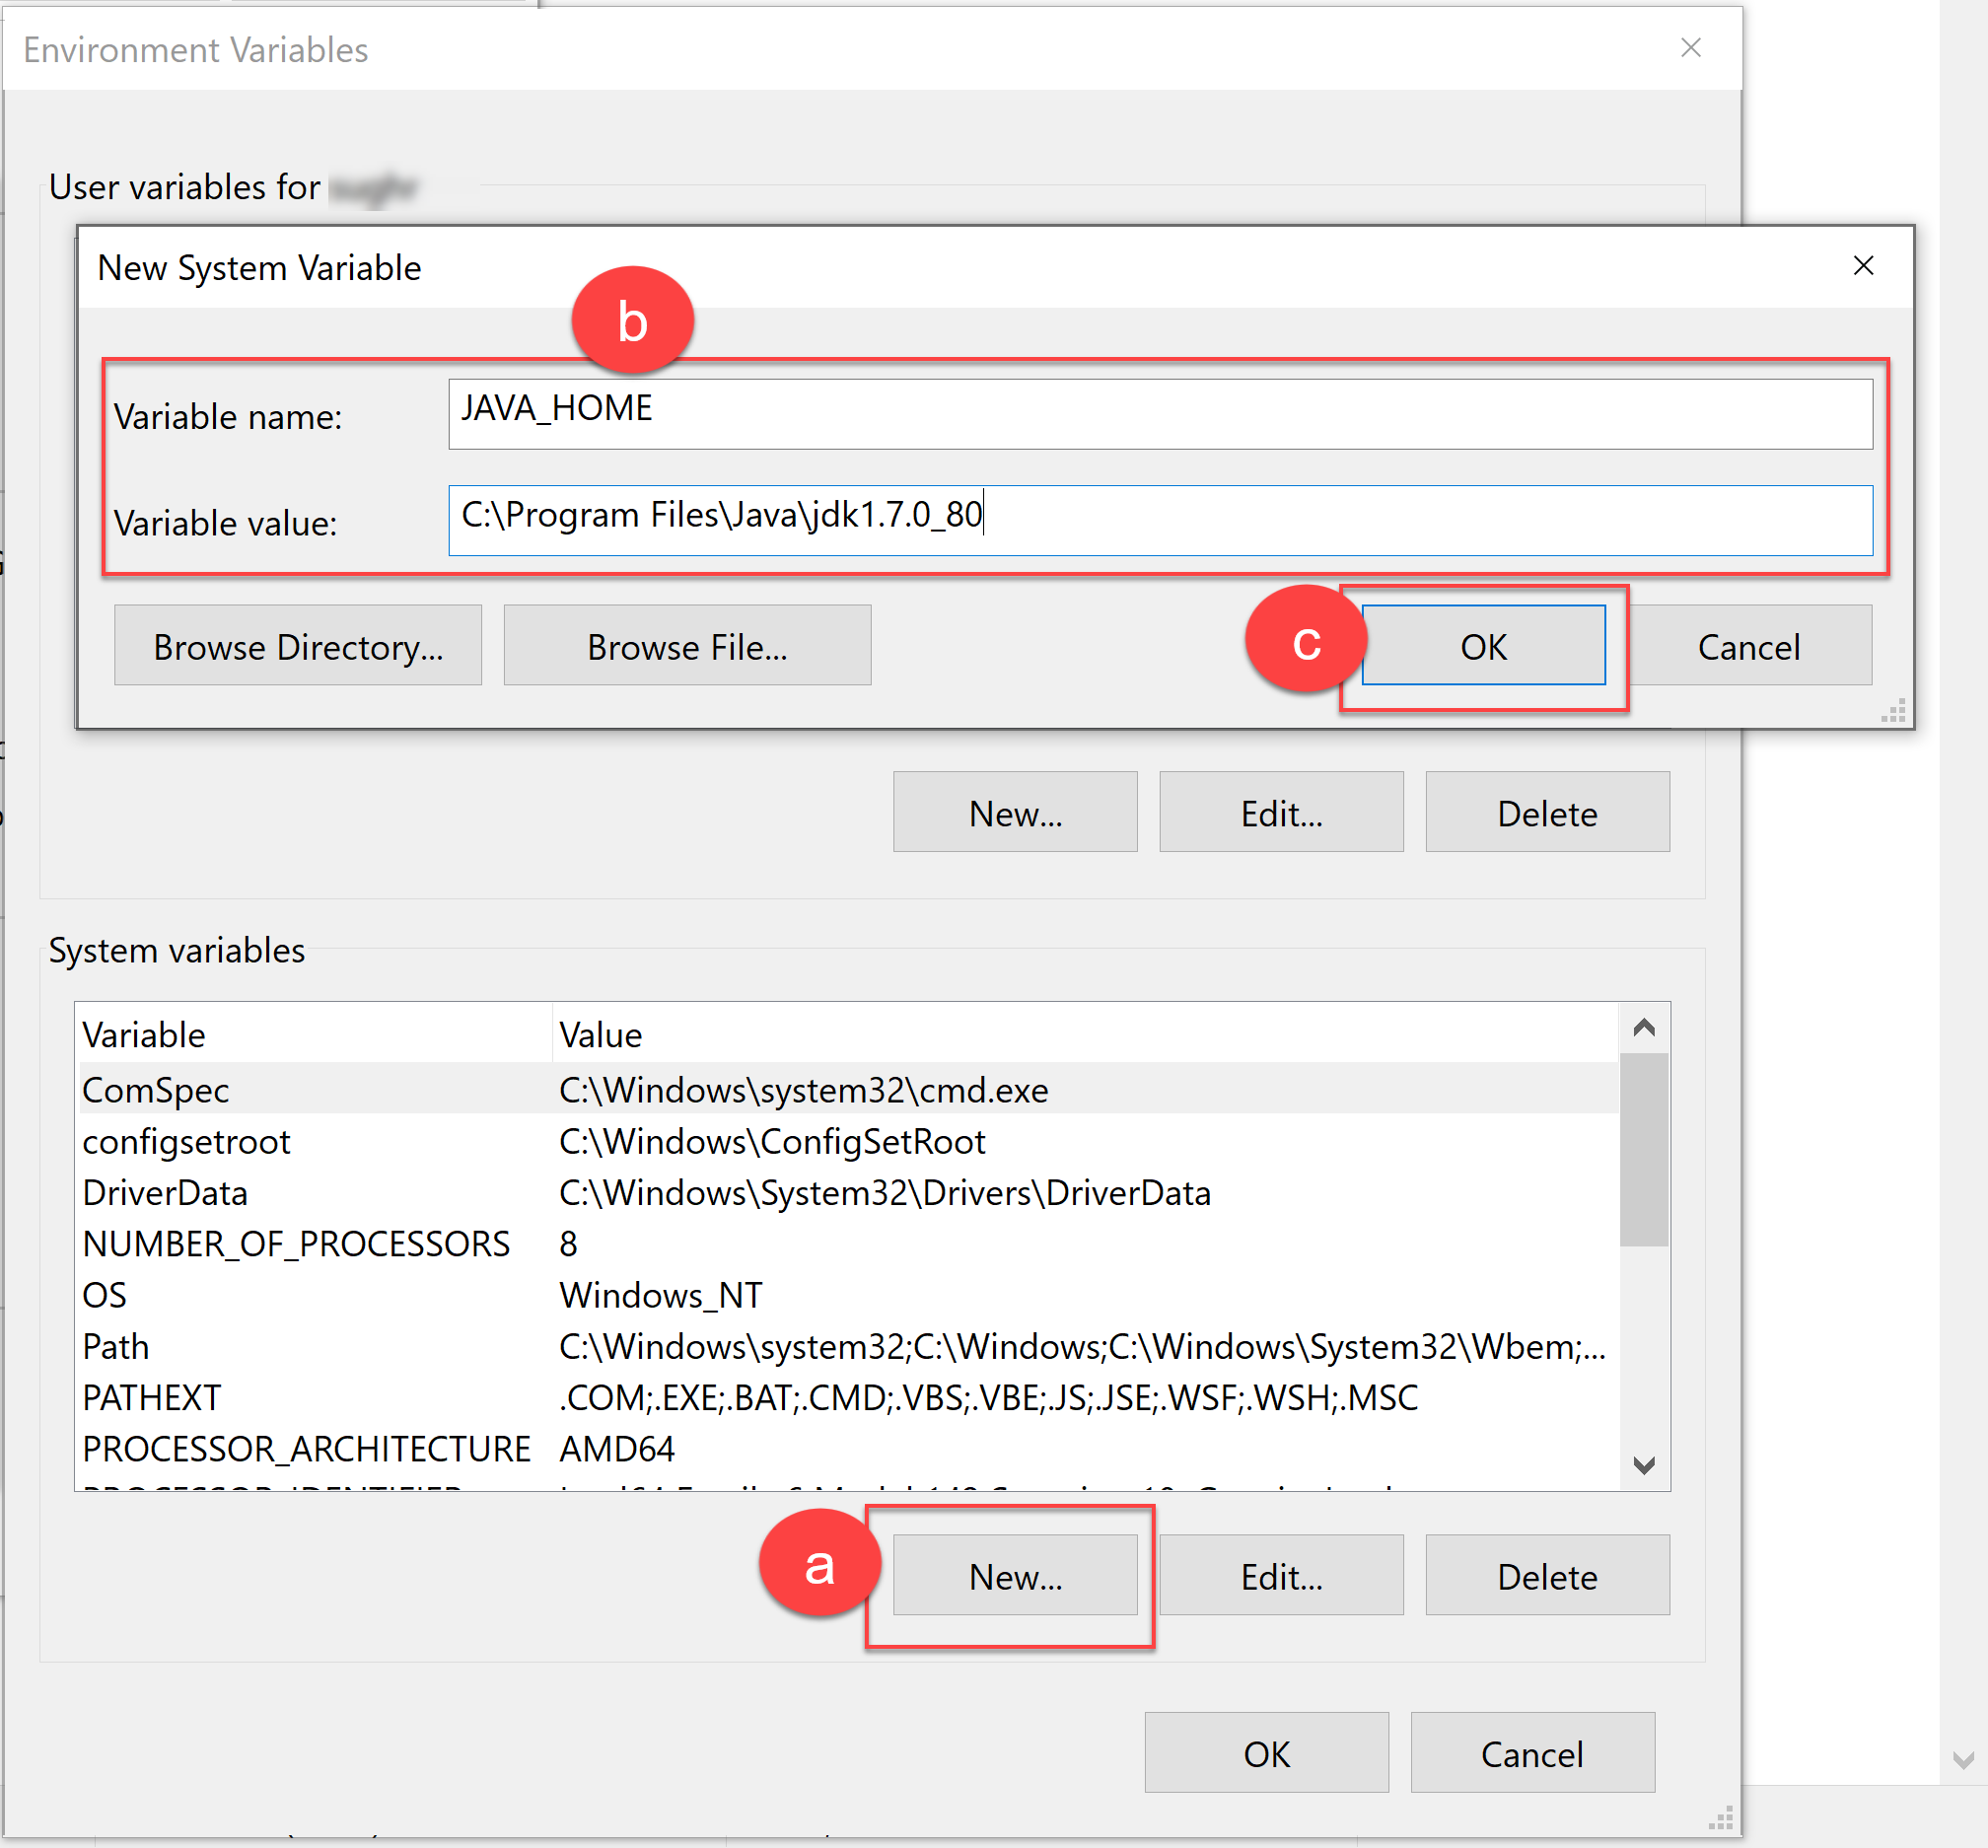This screenshot has height=1848, width=1988.
Task: Click down chevron in background window scrollbar
Action: [x=1963, y=1760]
